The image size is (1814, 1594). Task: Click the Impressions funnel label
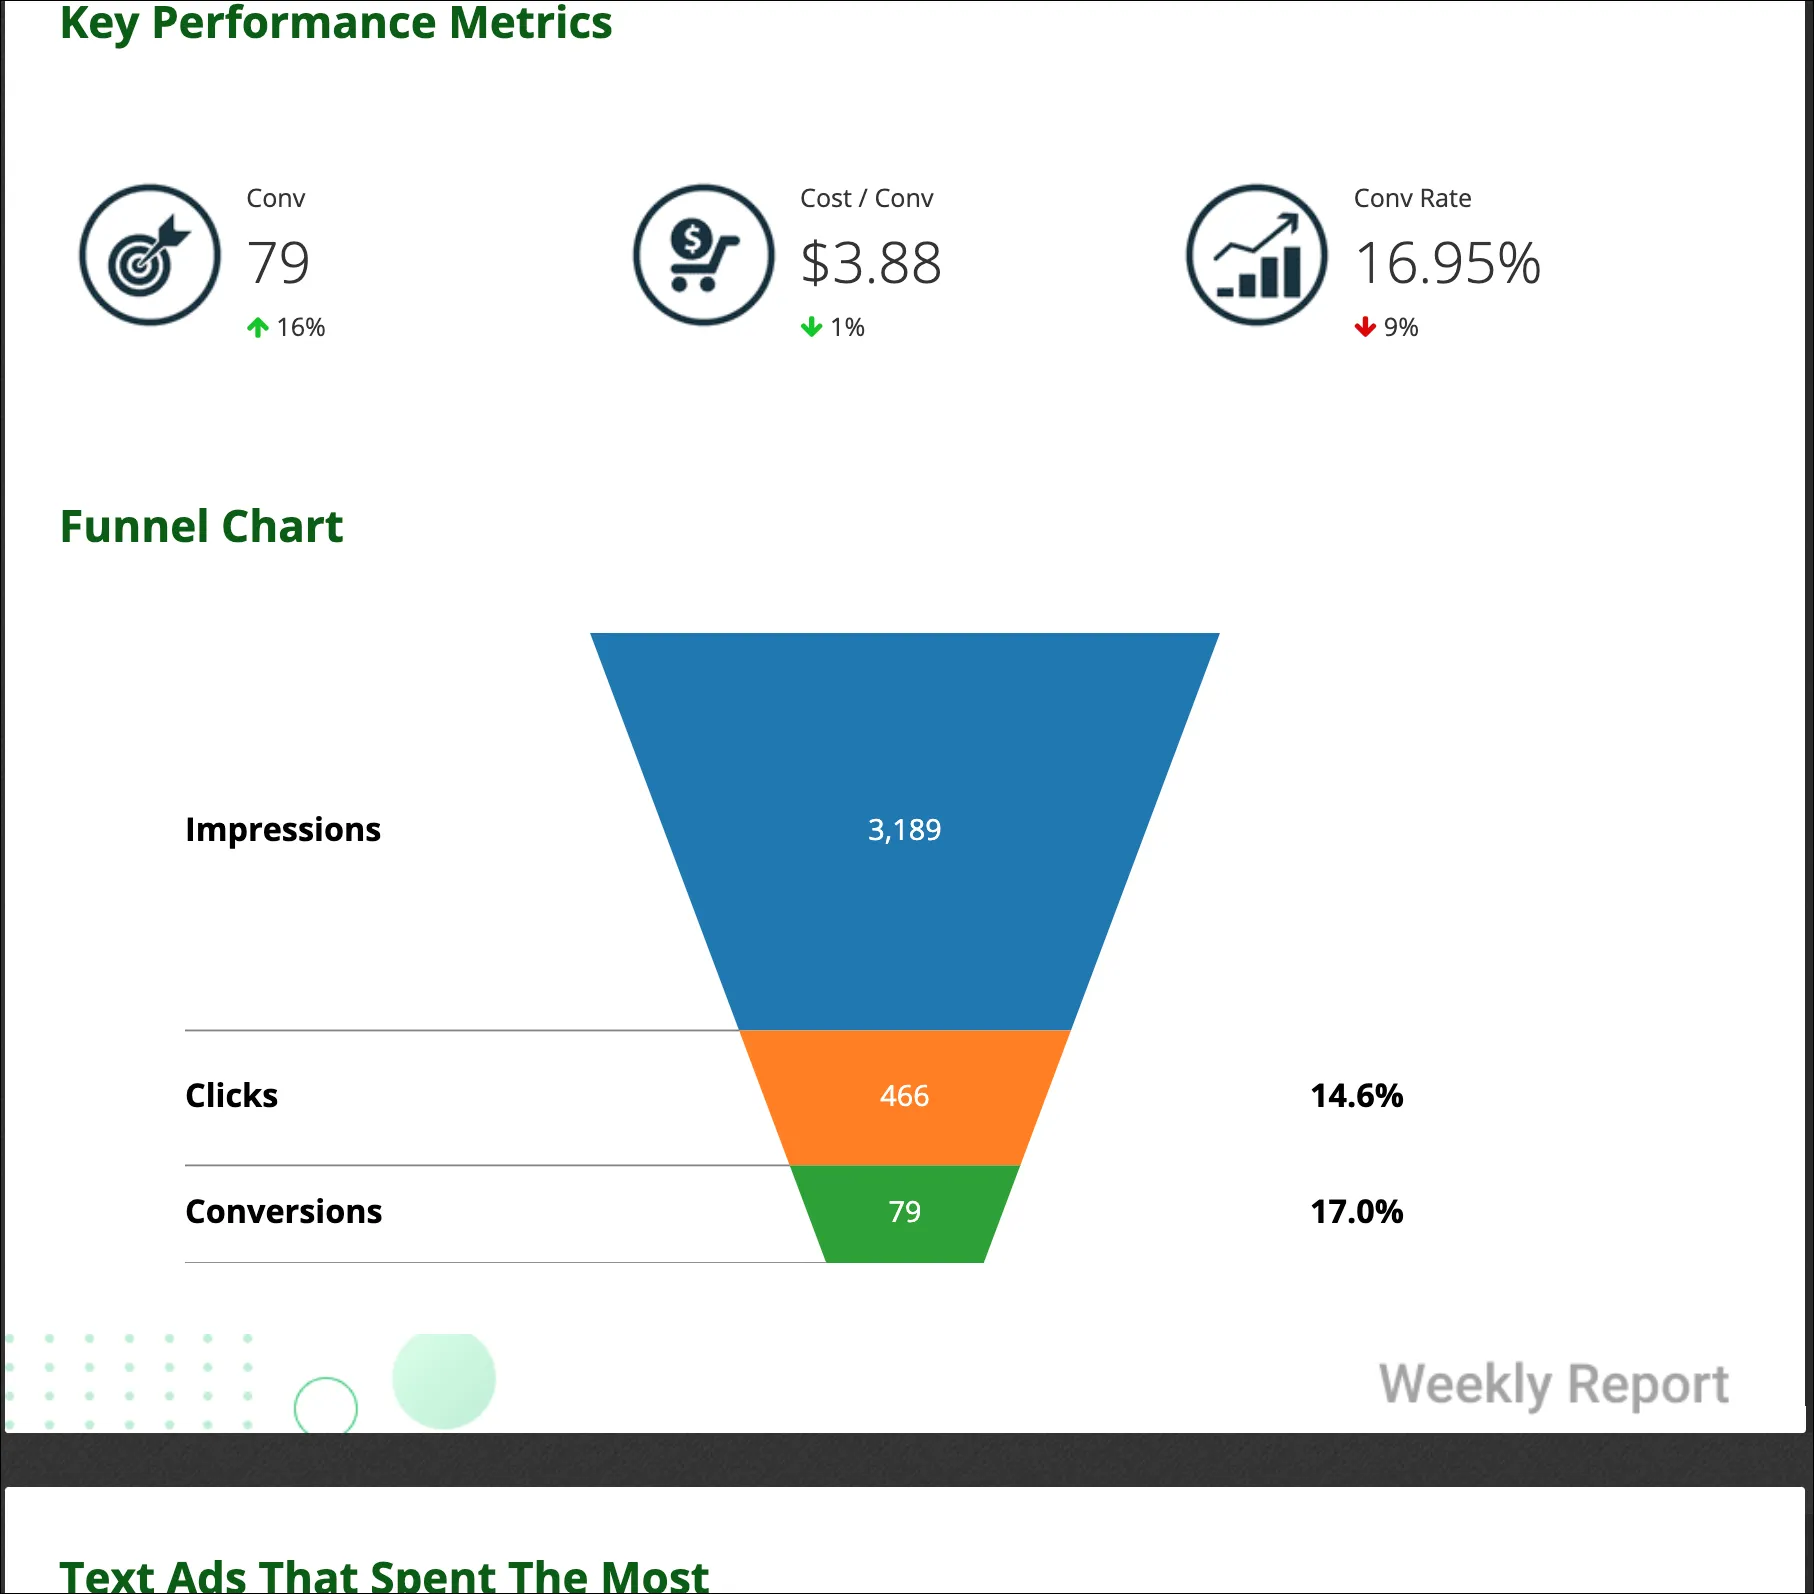pos(283,830)
